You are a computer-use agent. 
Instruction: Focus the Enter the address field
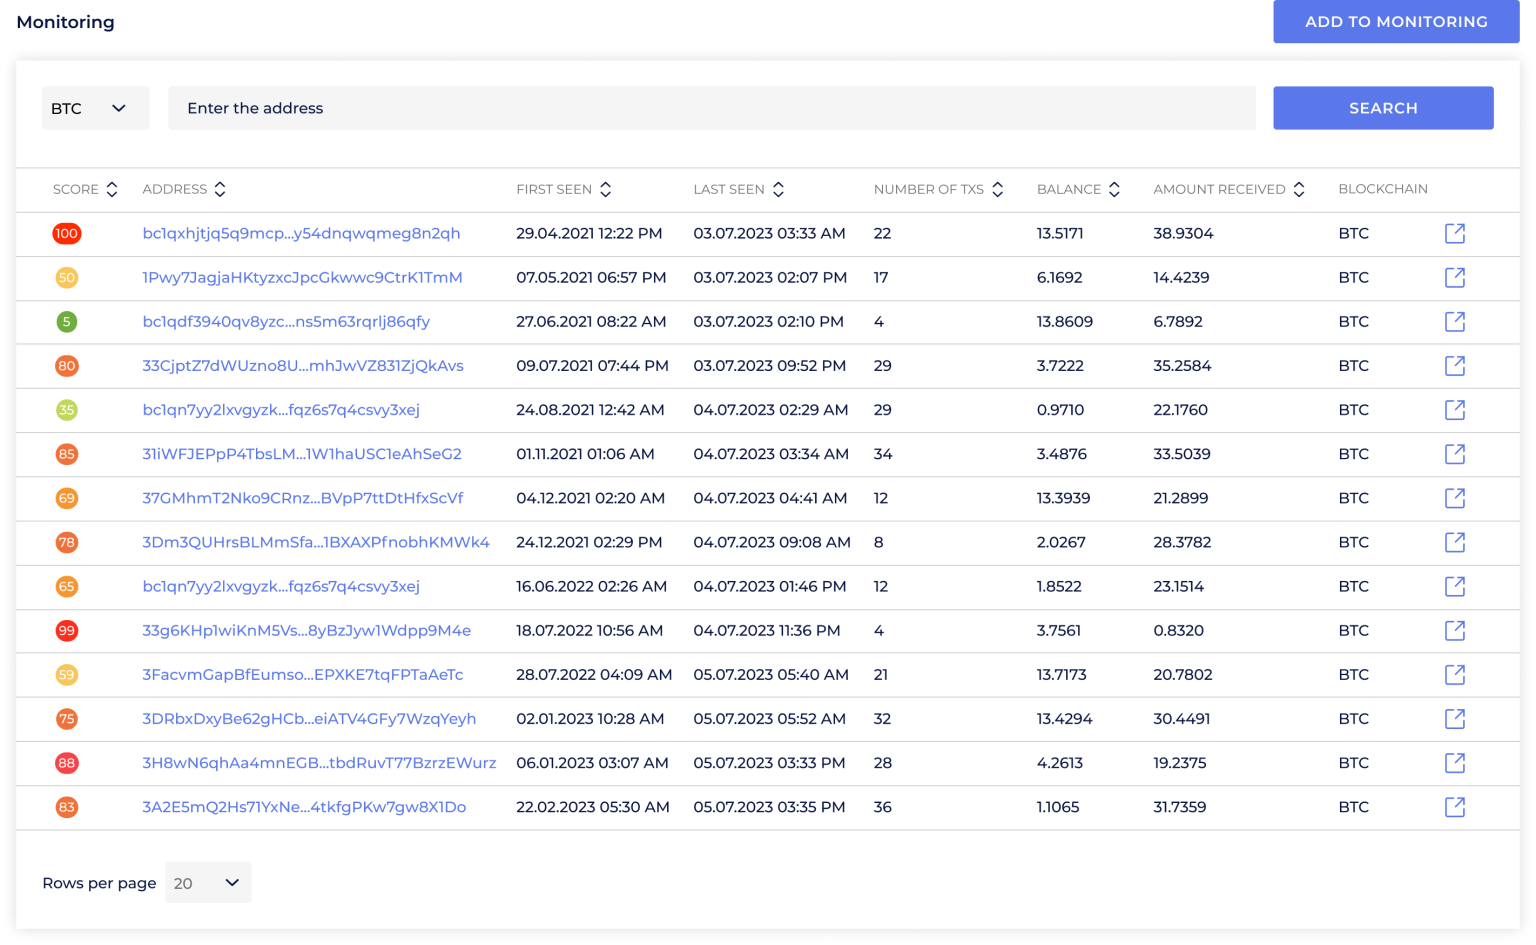coord(711,108)
